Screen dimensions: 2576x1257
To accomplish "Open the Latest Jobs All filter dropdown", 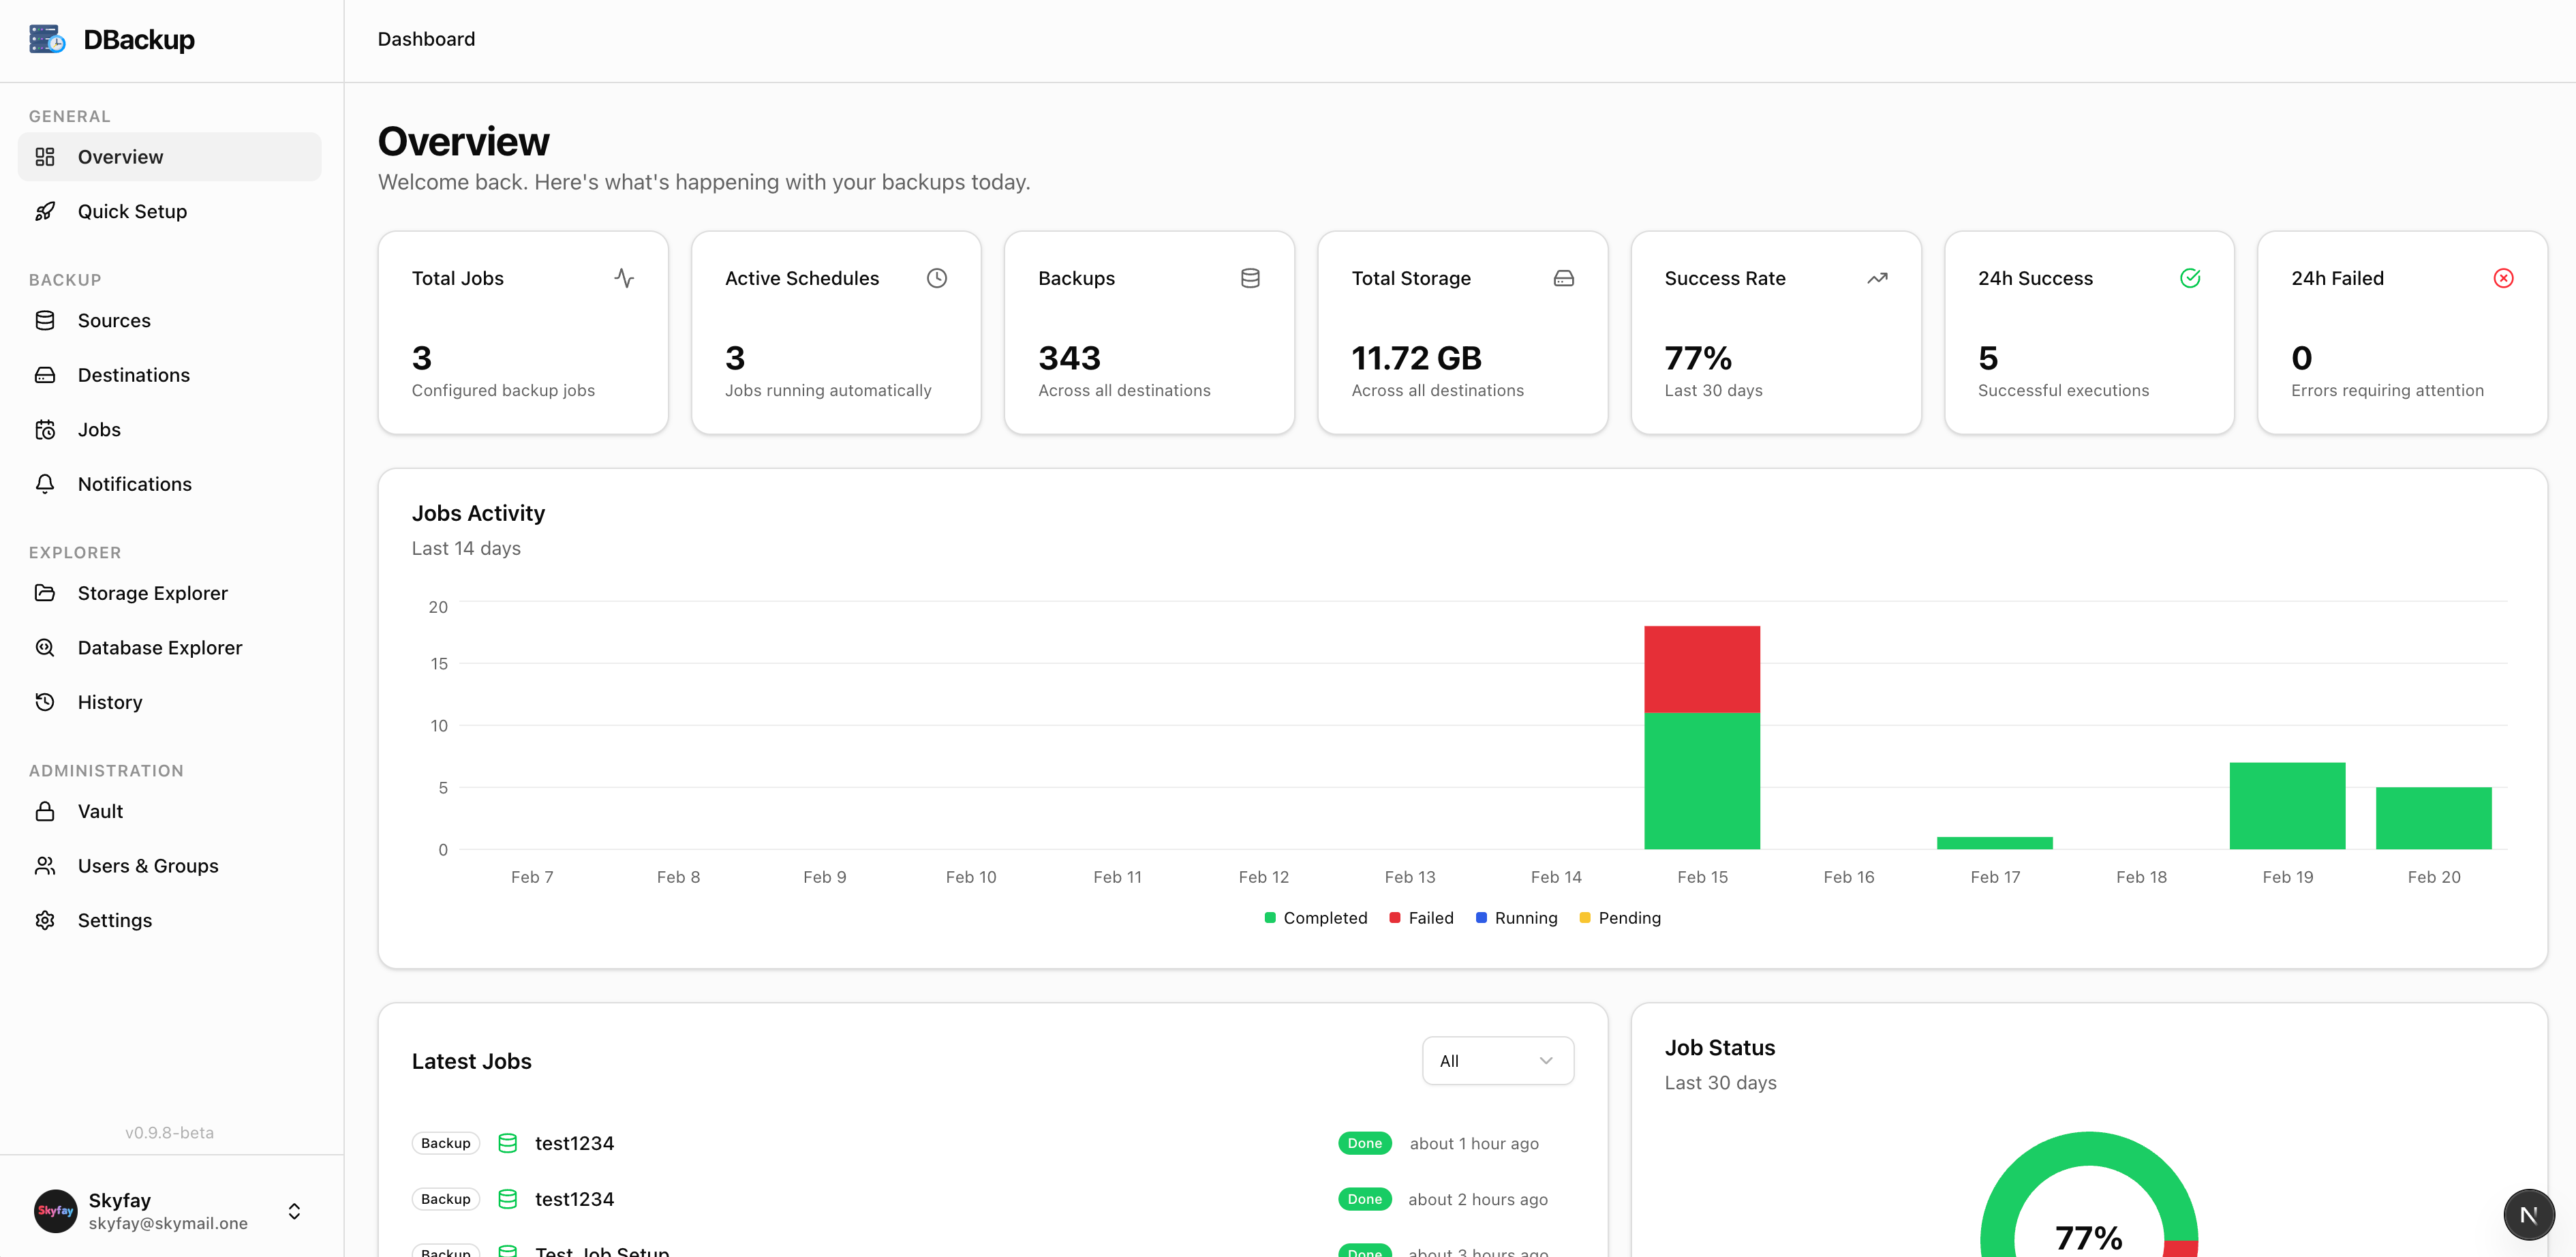I will 1497,1061.
